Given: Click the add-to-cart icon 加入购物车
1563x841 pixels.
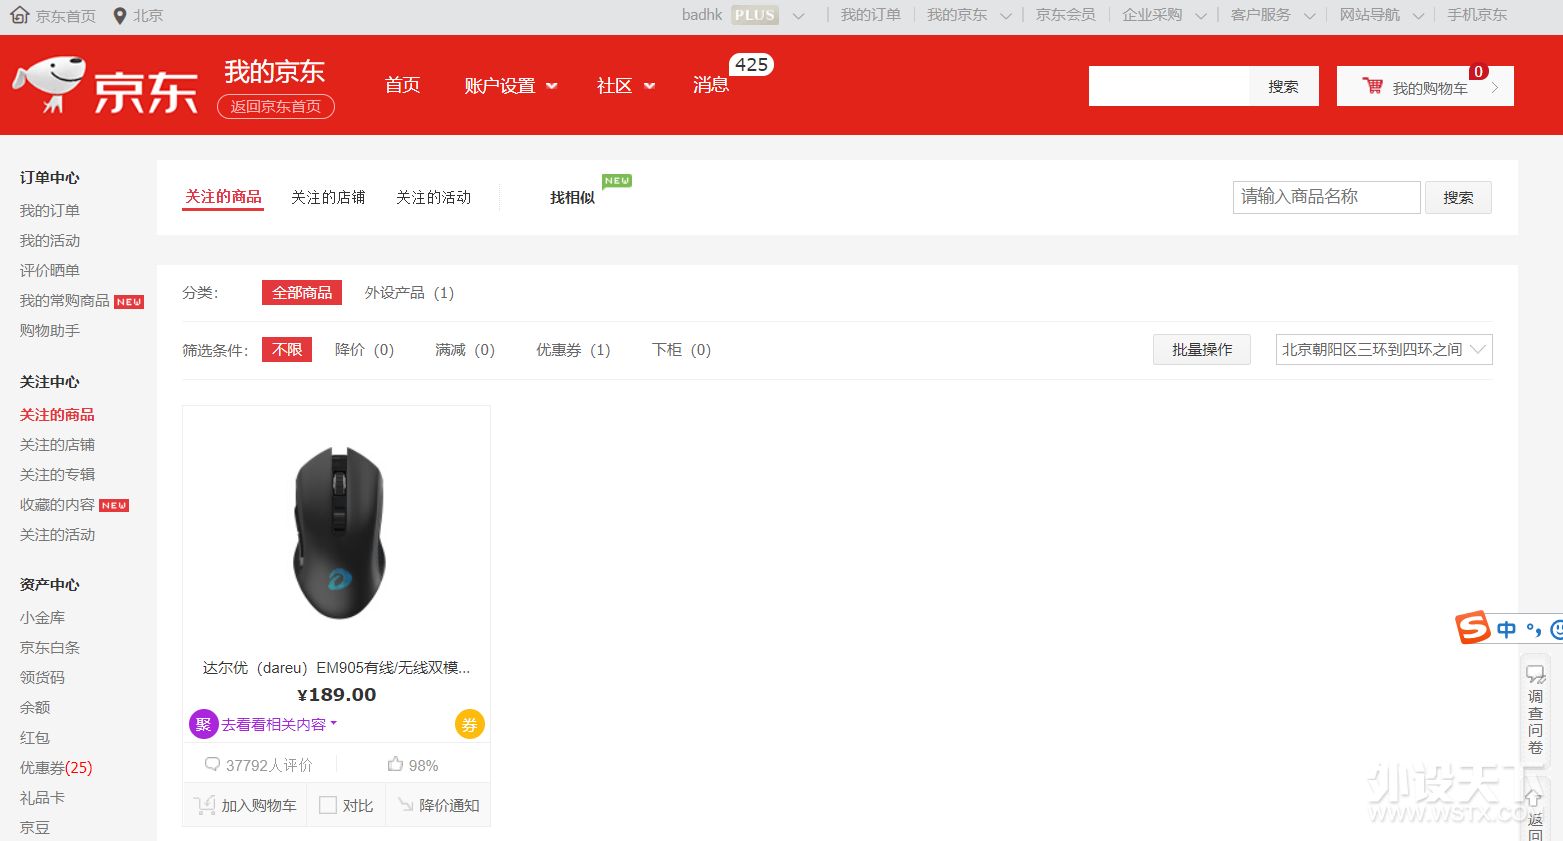Looking at the screenshot, I should click(x=205, y=805).
